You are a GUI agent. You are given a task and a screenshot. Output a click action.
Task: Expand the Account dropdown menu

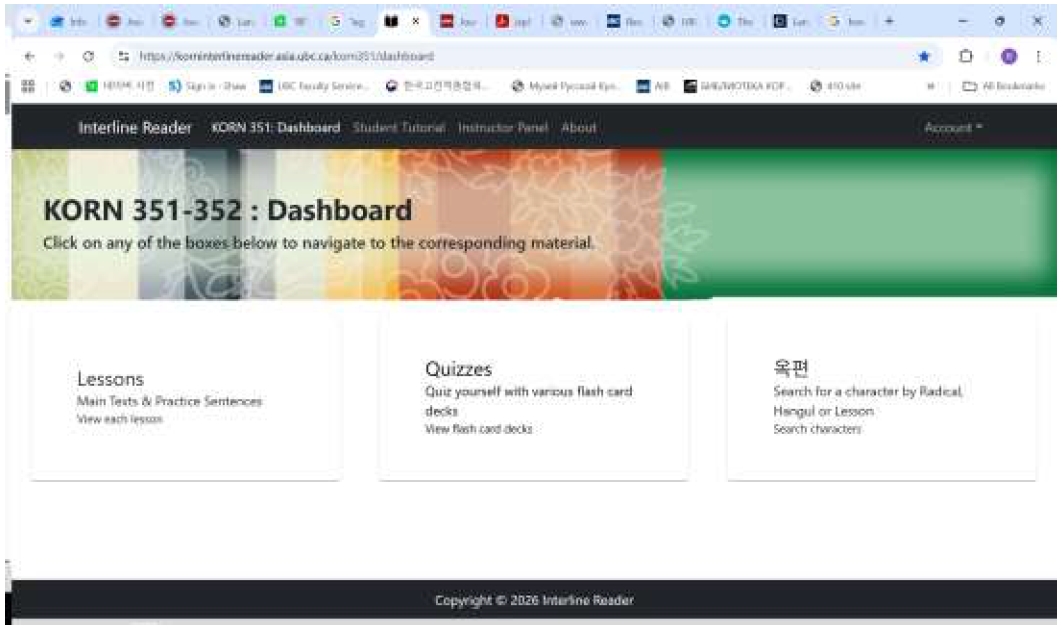click(953, 128)
